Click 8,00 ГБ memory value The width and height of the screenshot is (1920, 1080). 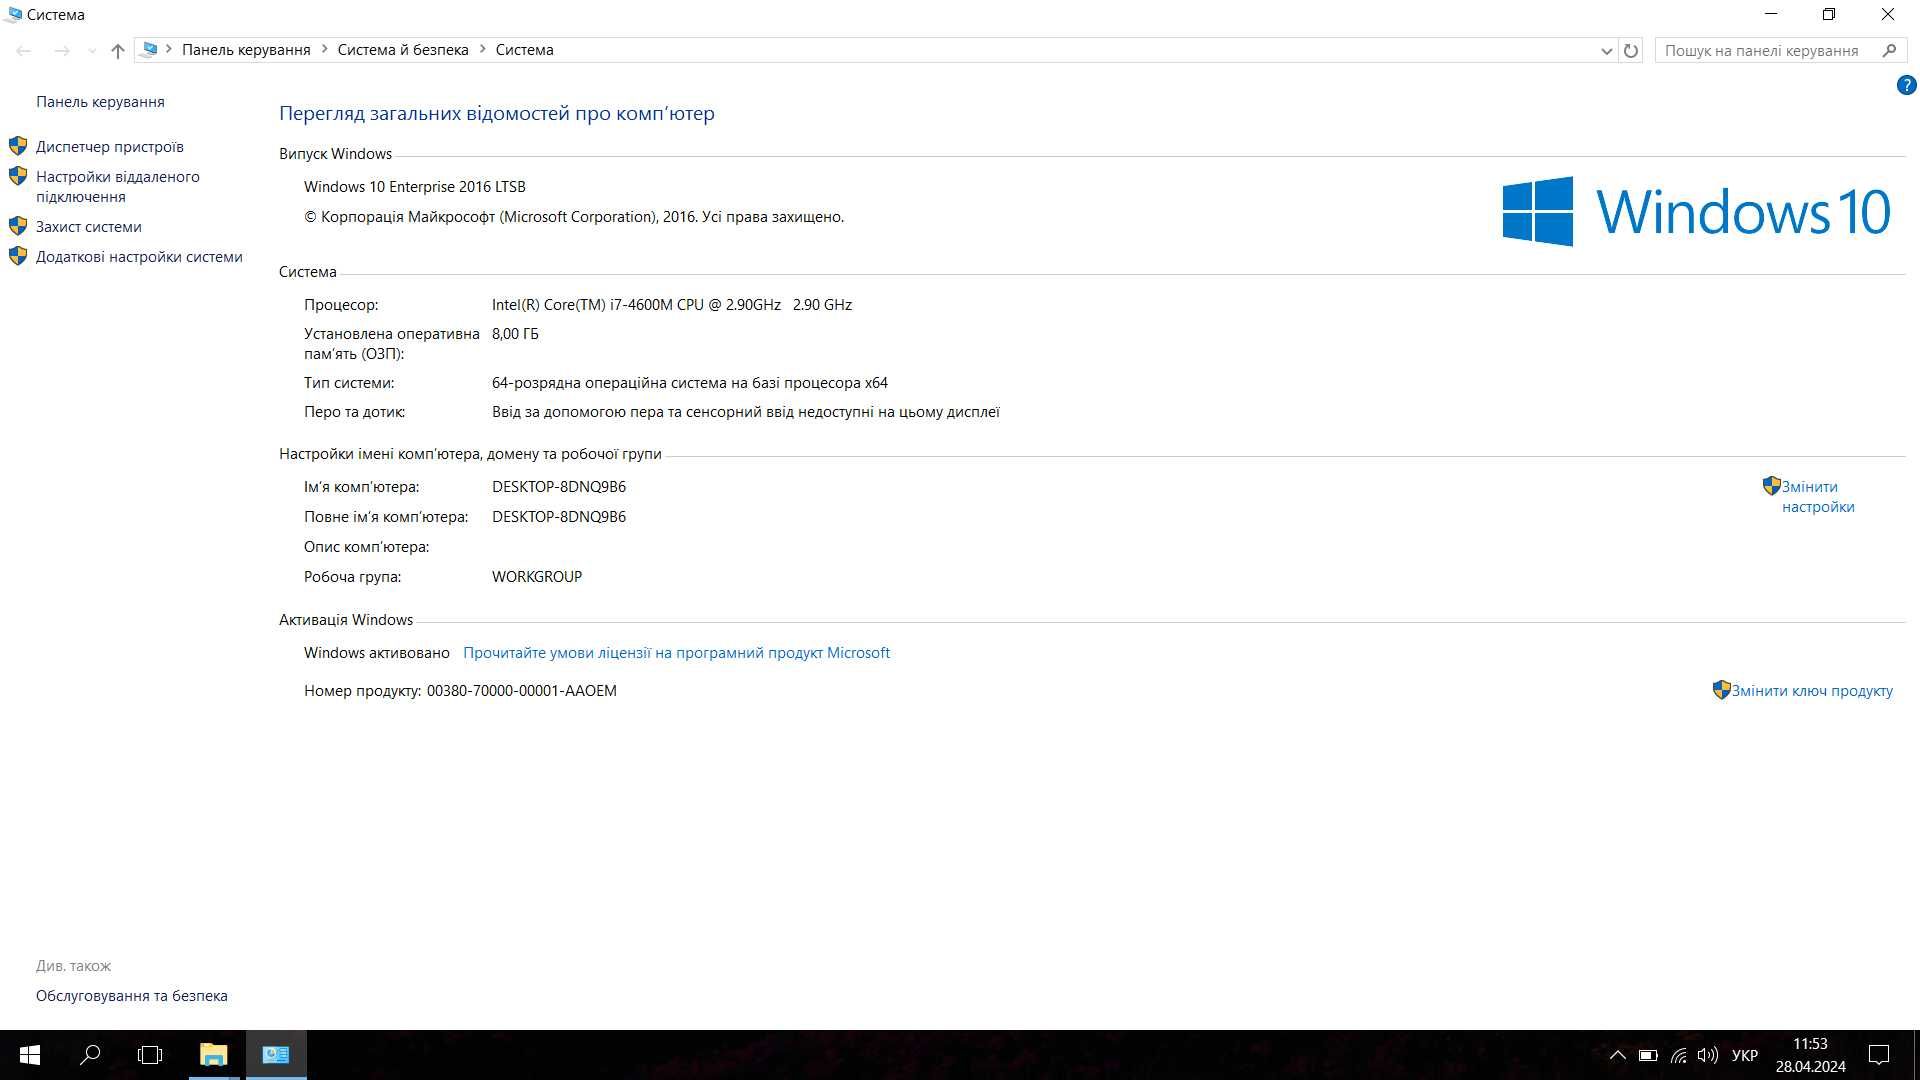pyautogui.click(x=515, y=334)
